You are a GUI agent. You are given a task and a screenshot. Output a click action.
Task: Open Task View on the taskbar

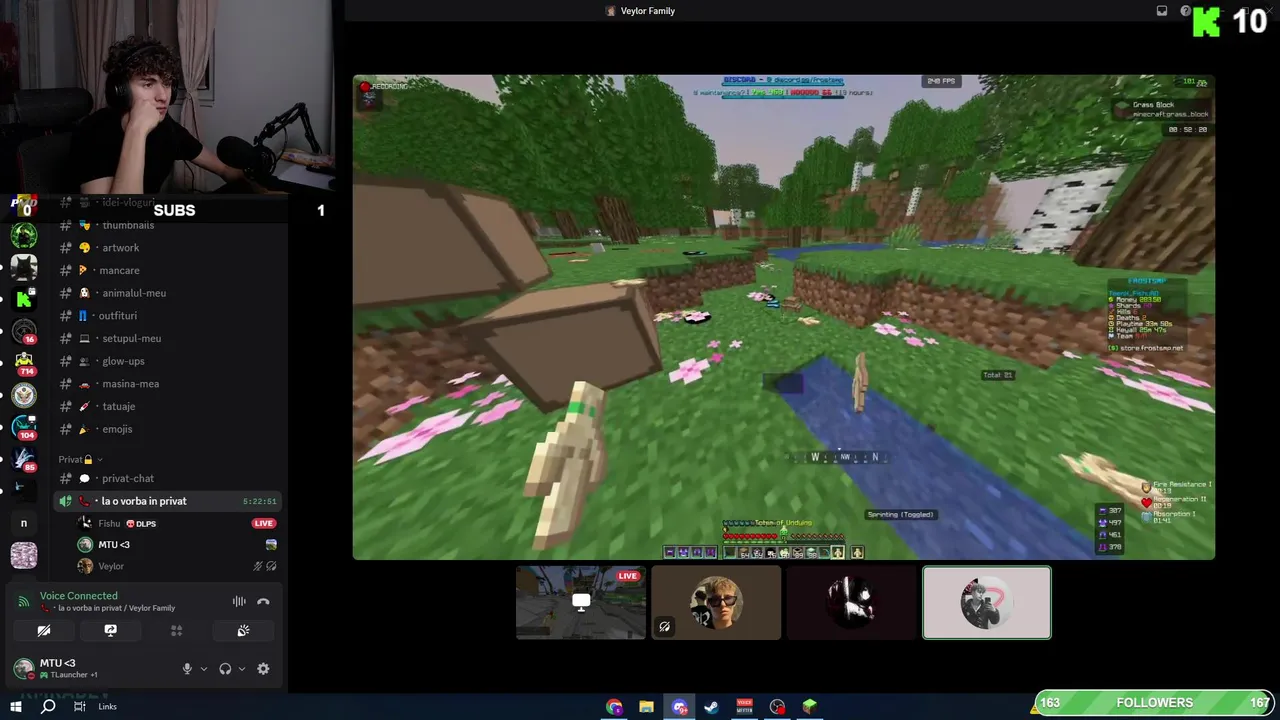[79, 707]
